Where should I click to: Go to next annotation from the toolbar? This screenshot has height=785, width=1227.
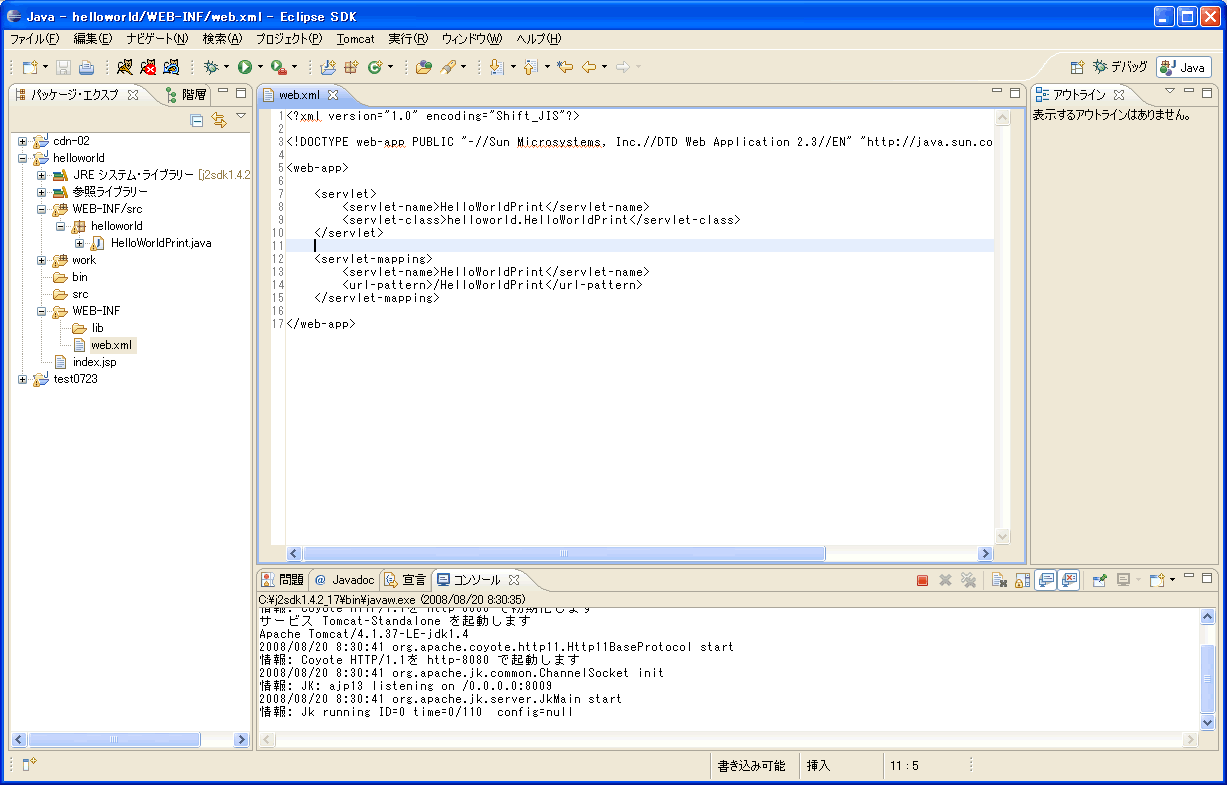[497, 67]
